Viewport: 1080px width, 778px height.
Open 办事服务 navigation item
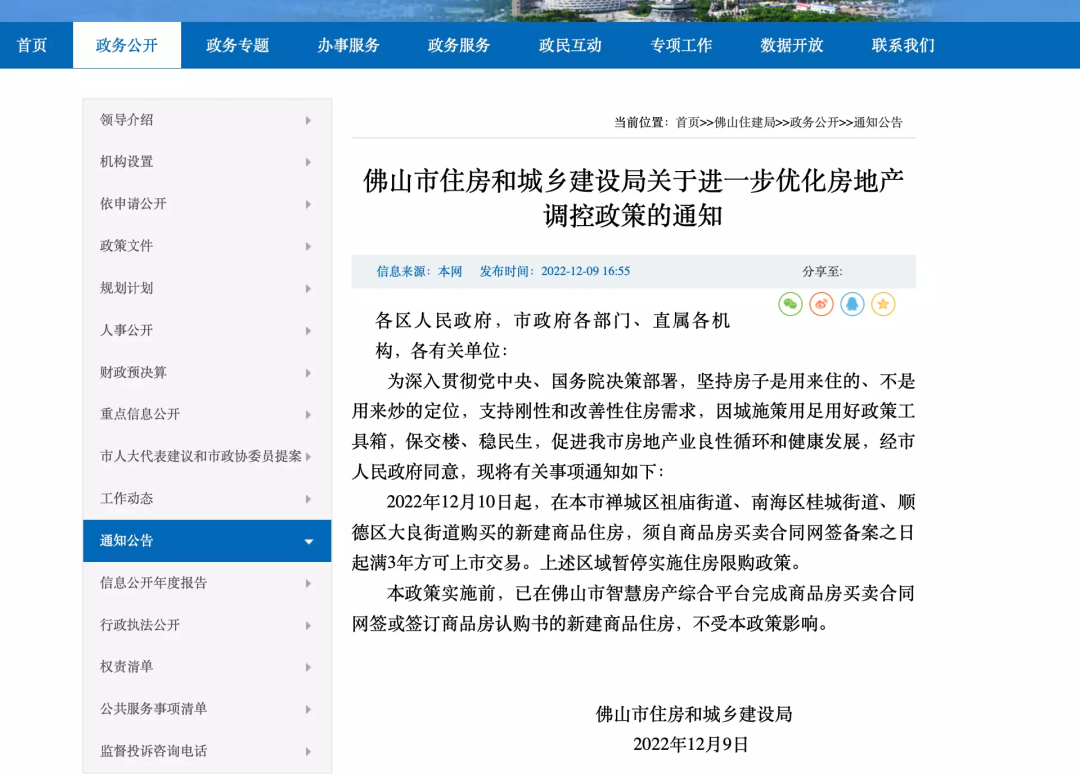pos(349,45)
